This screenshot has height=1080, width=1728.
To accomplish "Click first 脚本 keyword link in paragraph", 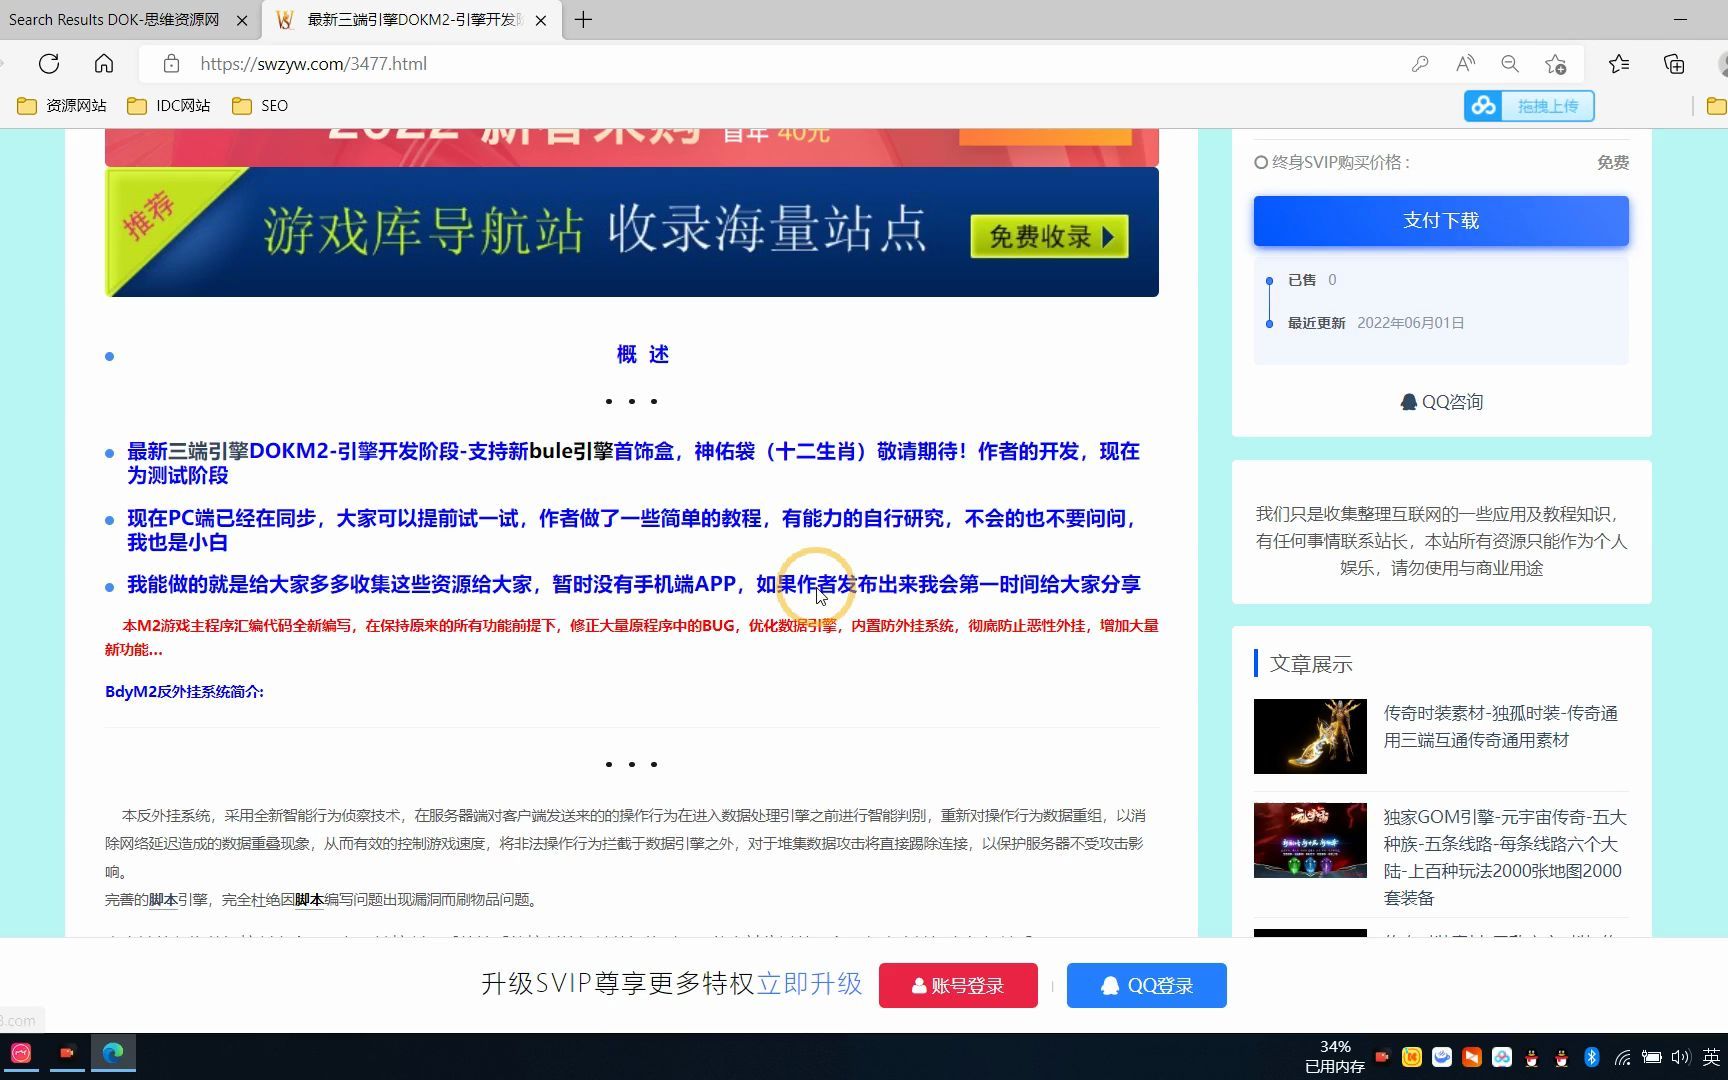I will pos(163,899).
